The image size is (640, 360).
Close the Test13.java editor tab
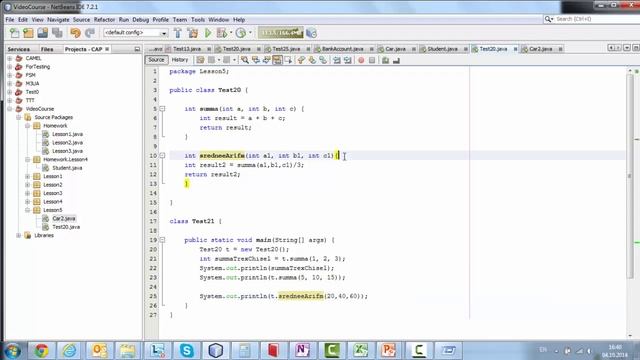click(209, 49)
